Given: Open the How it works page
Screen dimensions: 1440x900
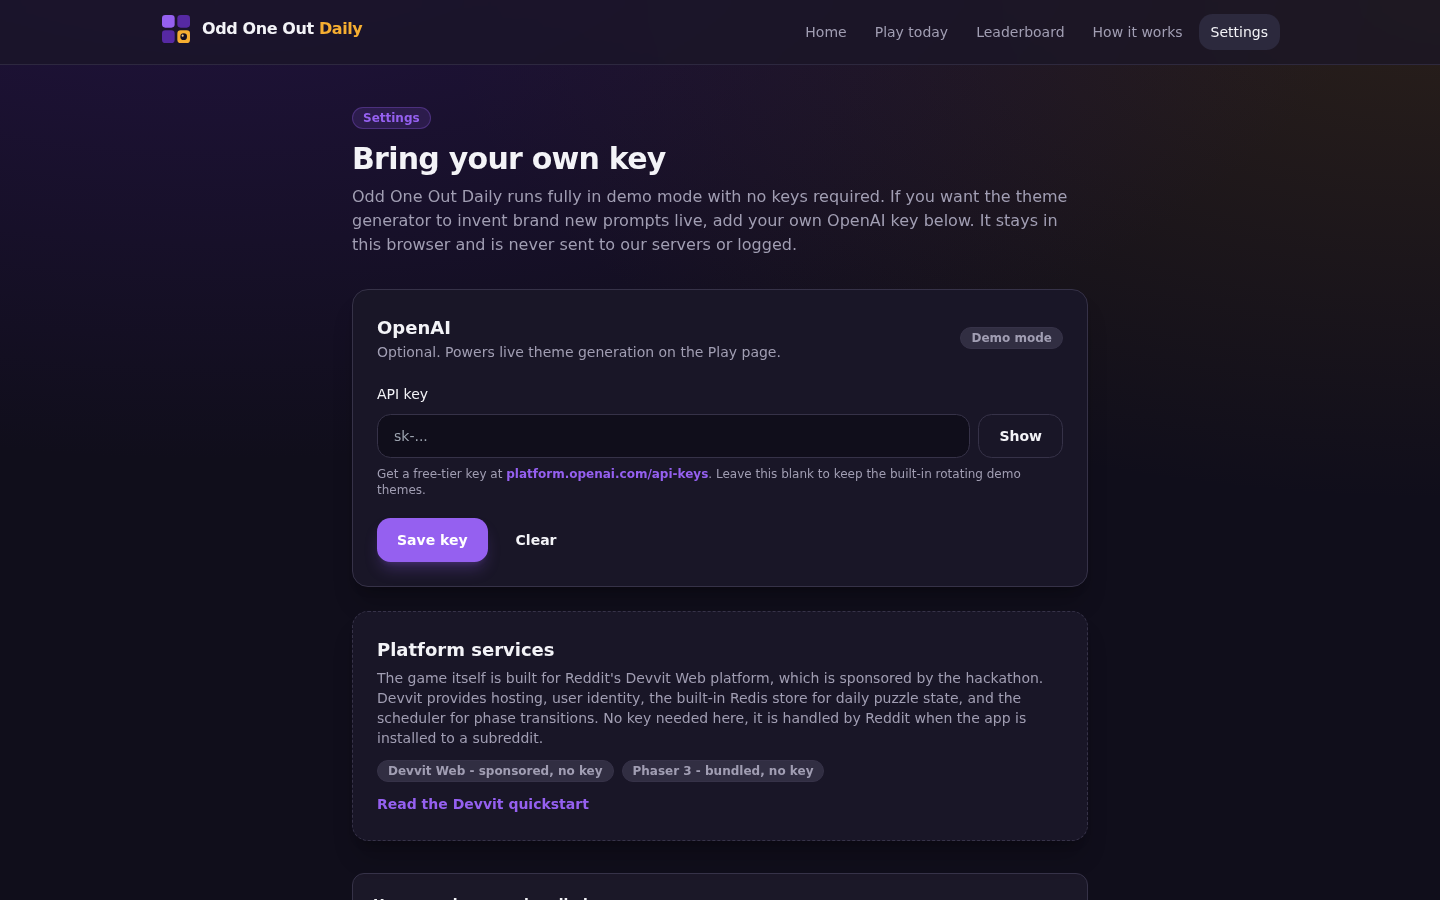Looking at the screenshot, I should pyautogui.click(x=1137, y=32).
